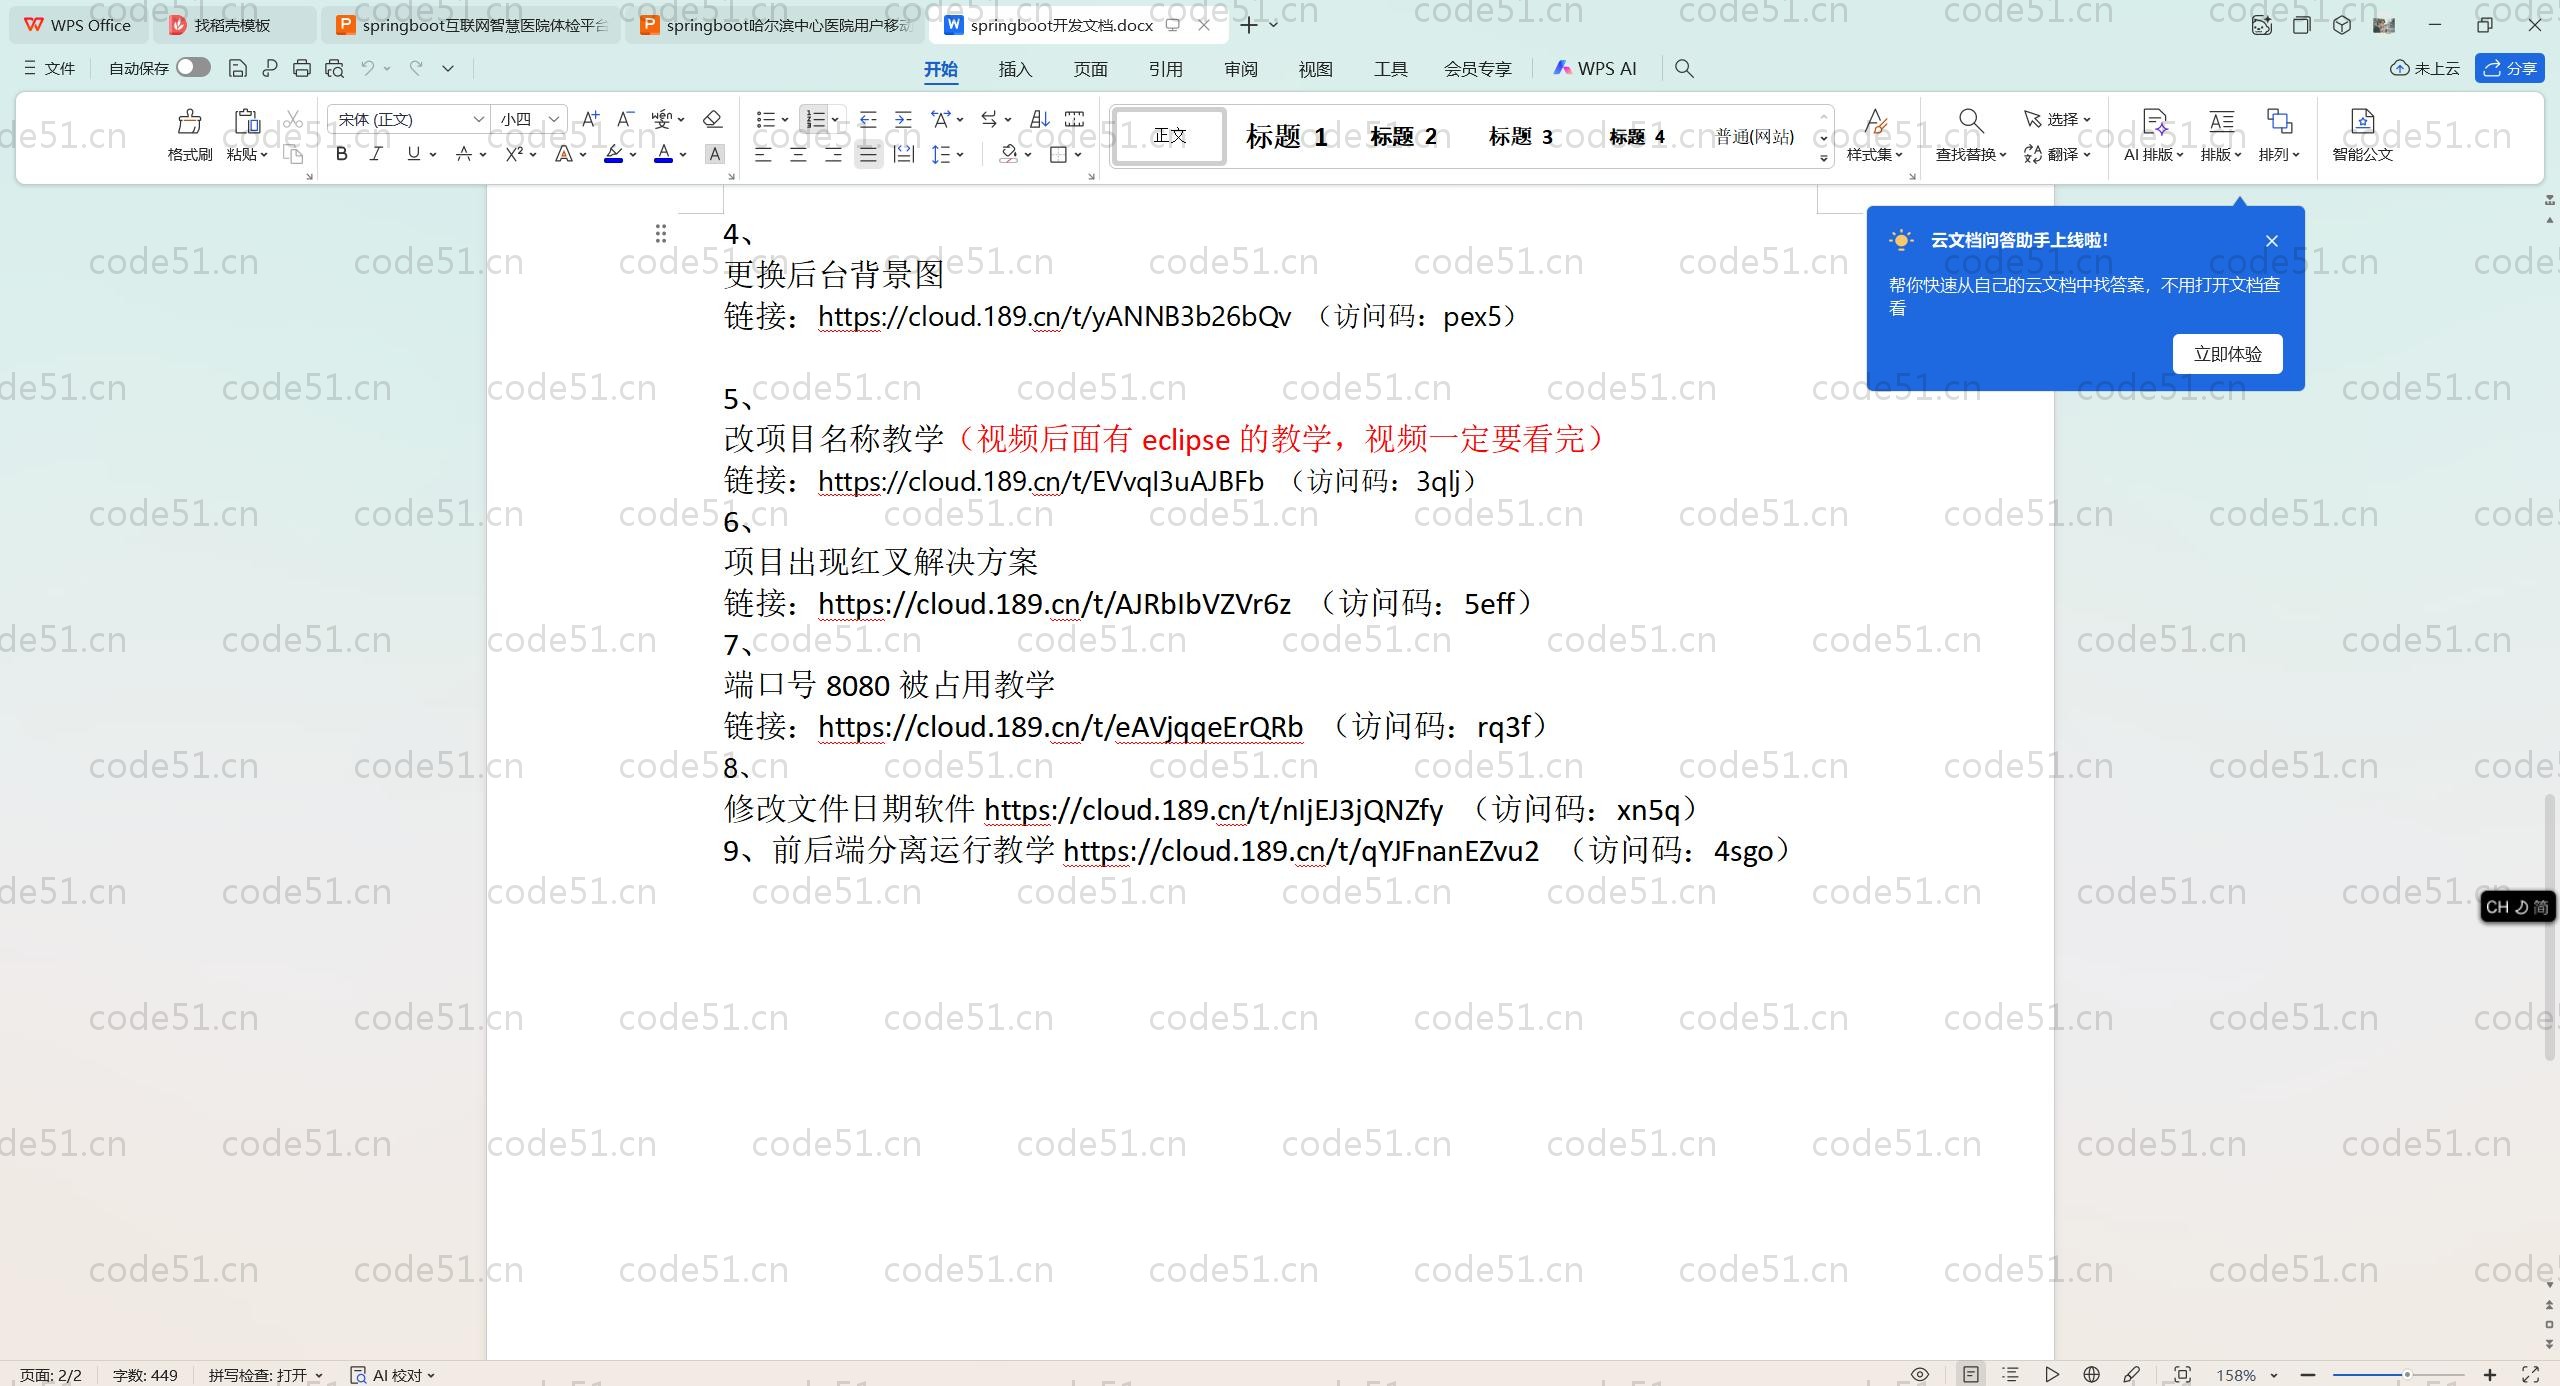Click the sort text icon
This screenshot has width=2560, height=1386.
pyautogui.click(x=1039, y=120)
